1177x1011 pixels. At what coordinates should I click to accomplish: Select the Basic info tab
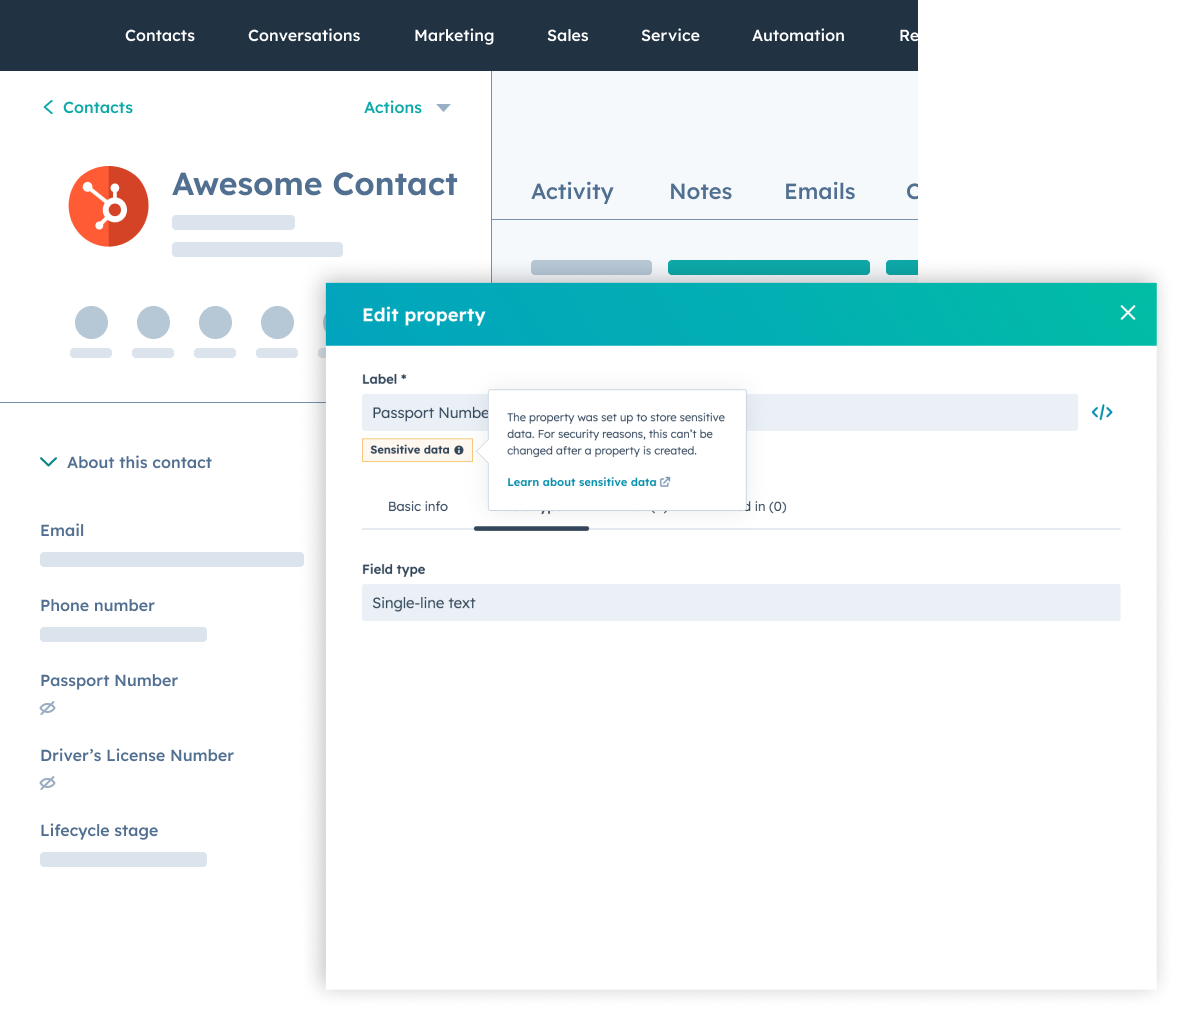tap(418, 506)
